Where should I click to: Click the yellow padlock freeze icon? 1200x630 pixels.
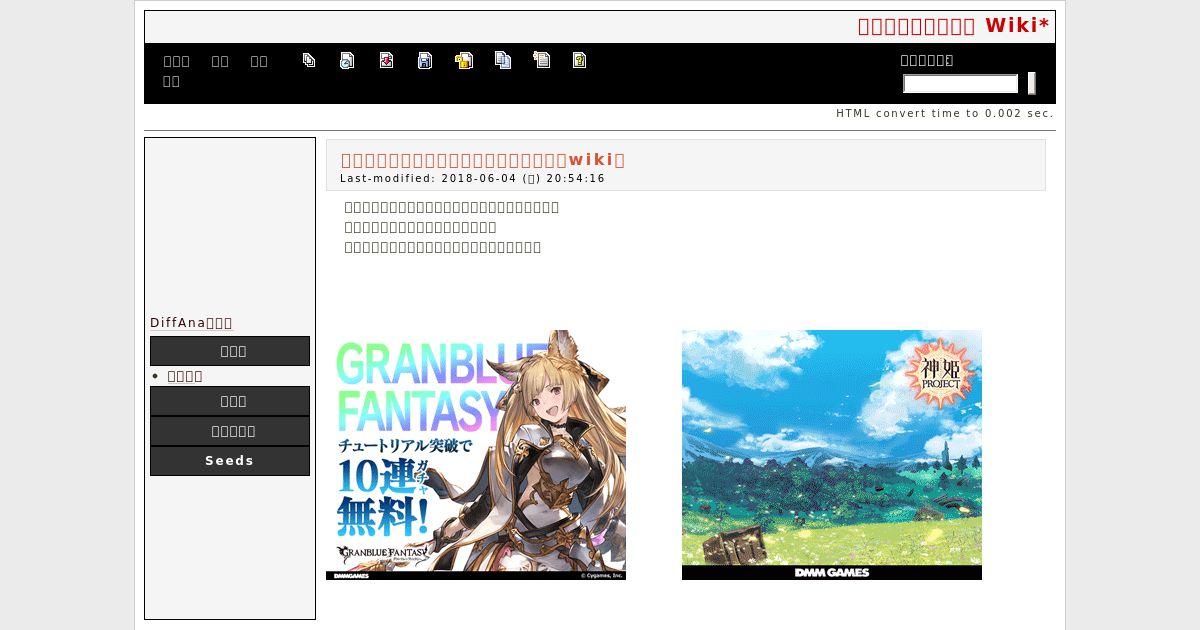464,60
